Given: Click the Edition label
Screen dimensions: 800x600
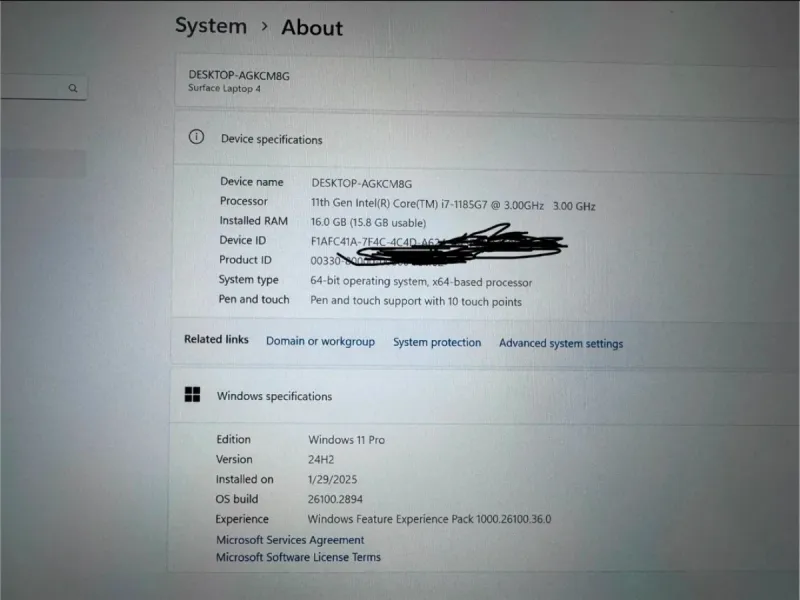Looking at the screenshot, I should (233, 439).
